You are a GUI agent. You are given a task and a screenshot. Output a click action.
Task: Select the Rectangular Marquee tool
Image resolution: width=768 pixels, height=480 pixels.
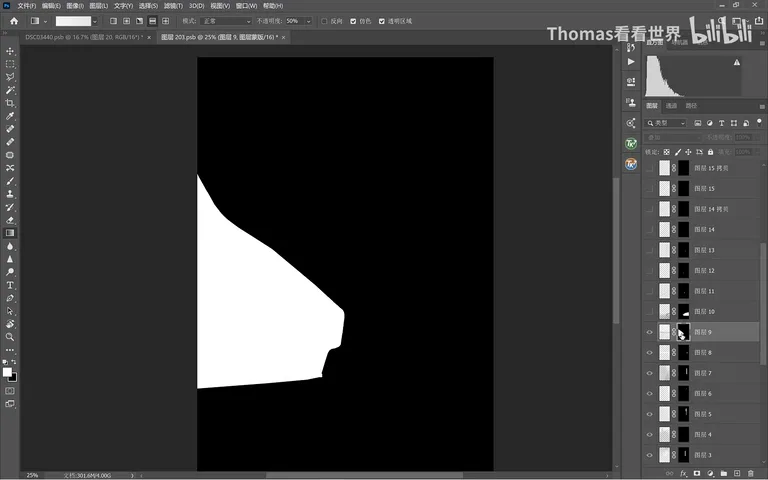[10, 64]
